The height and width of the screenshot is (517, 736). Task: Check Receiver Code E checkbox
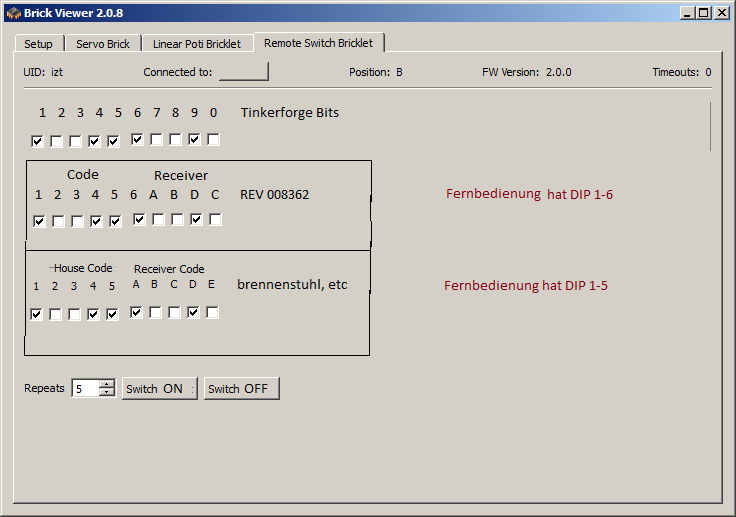point(212,312)
